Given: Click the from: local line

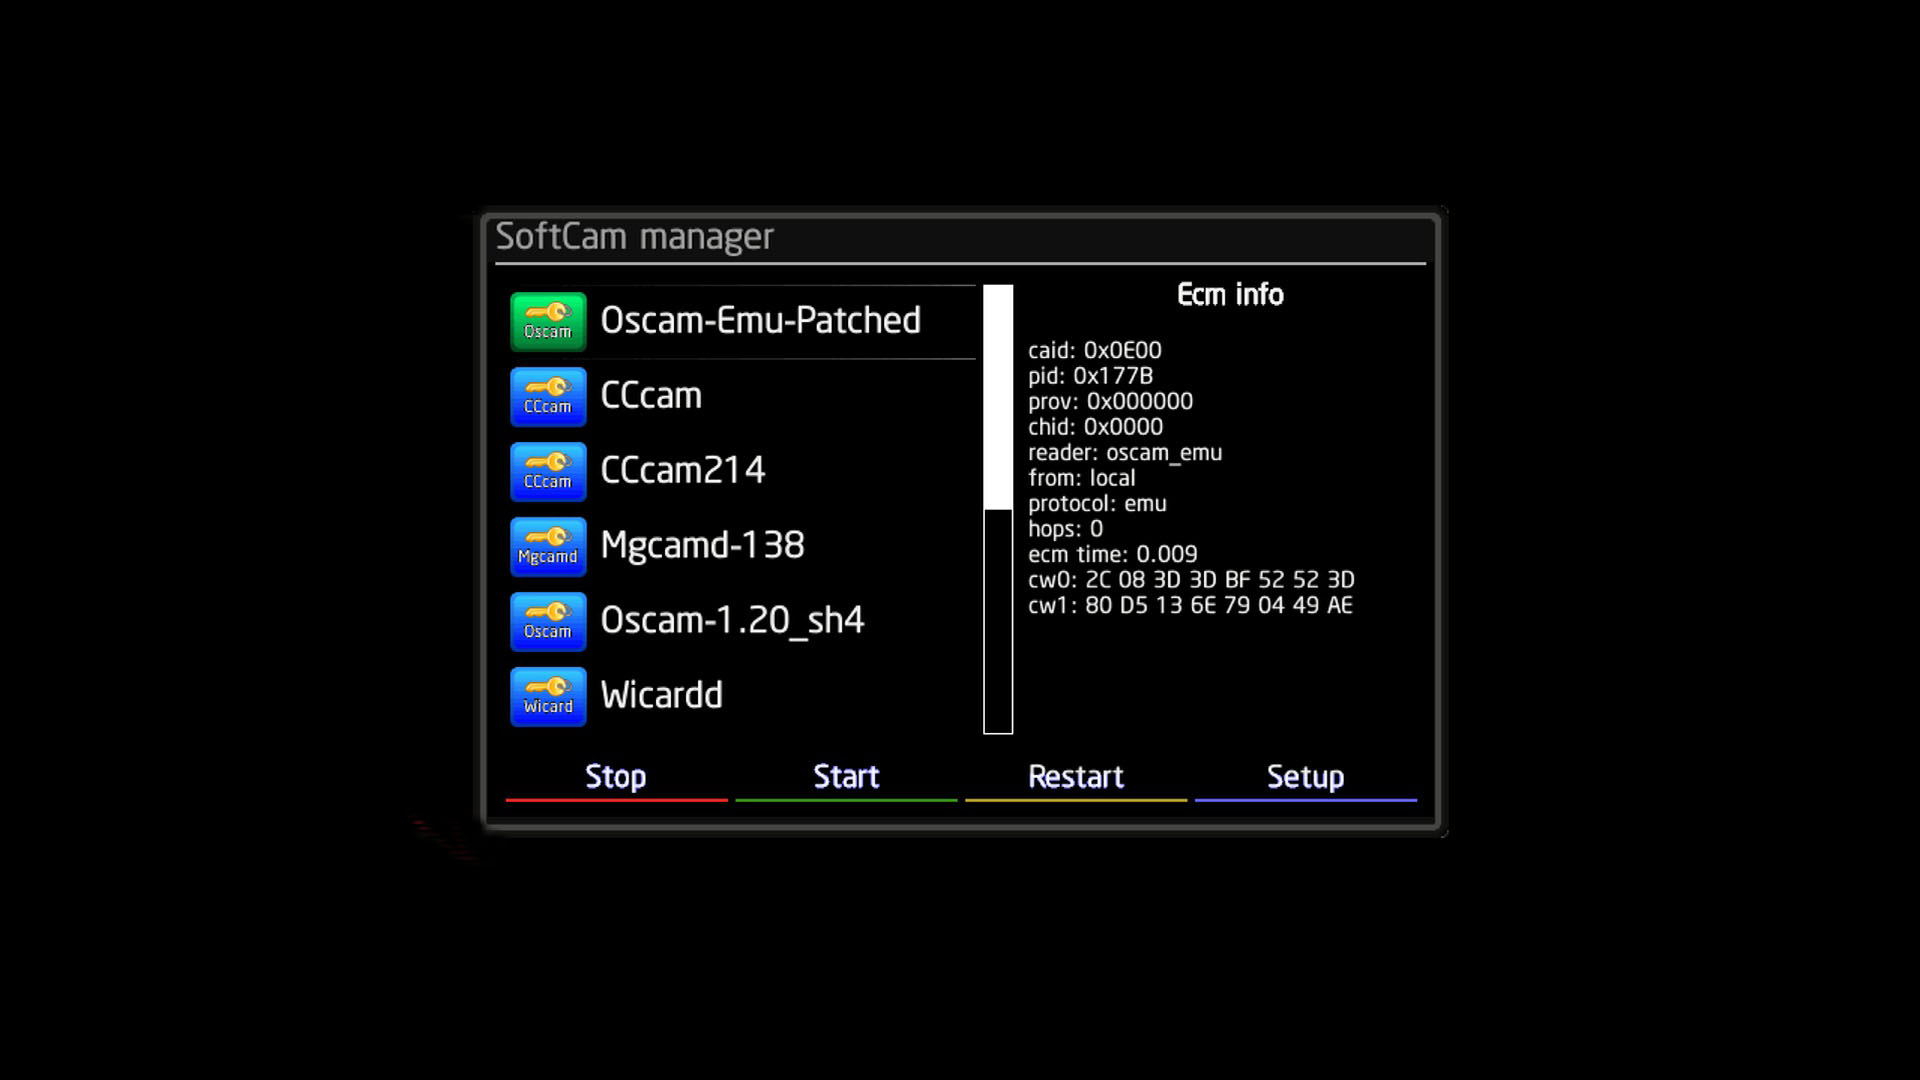Looking at the screenshot, I should coord(1082,478).
